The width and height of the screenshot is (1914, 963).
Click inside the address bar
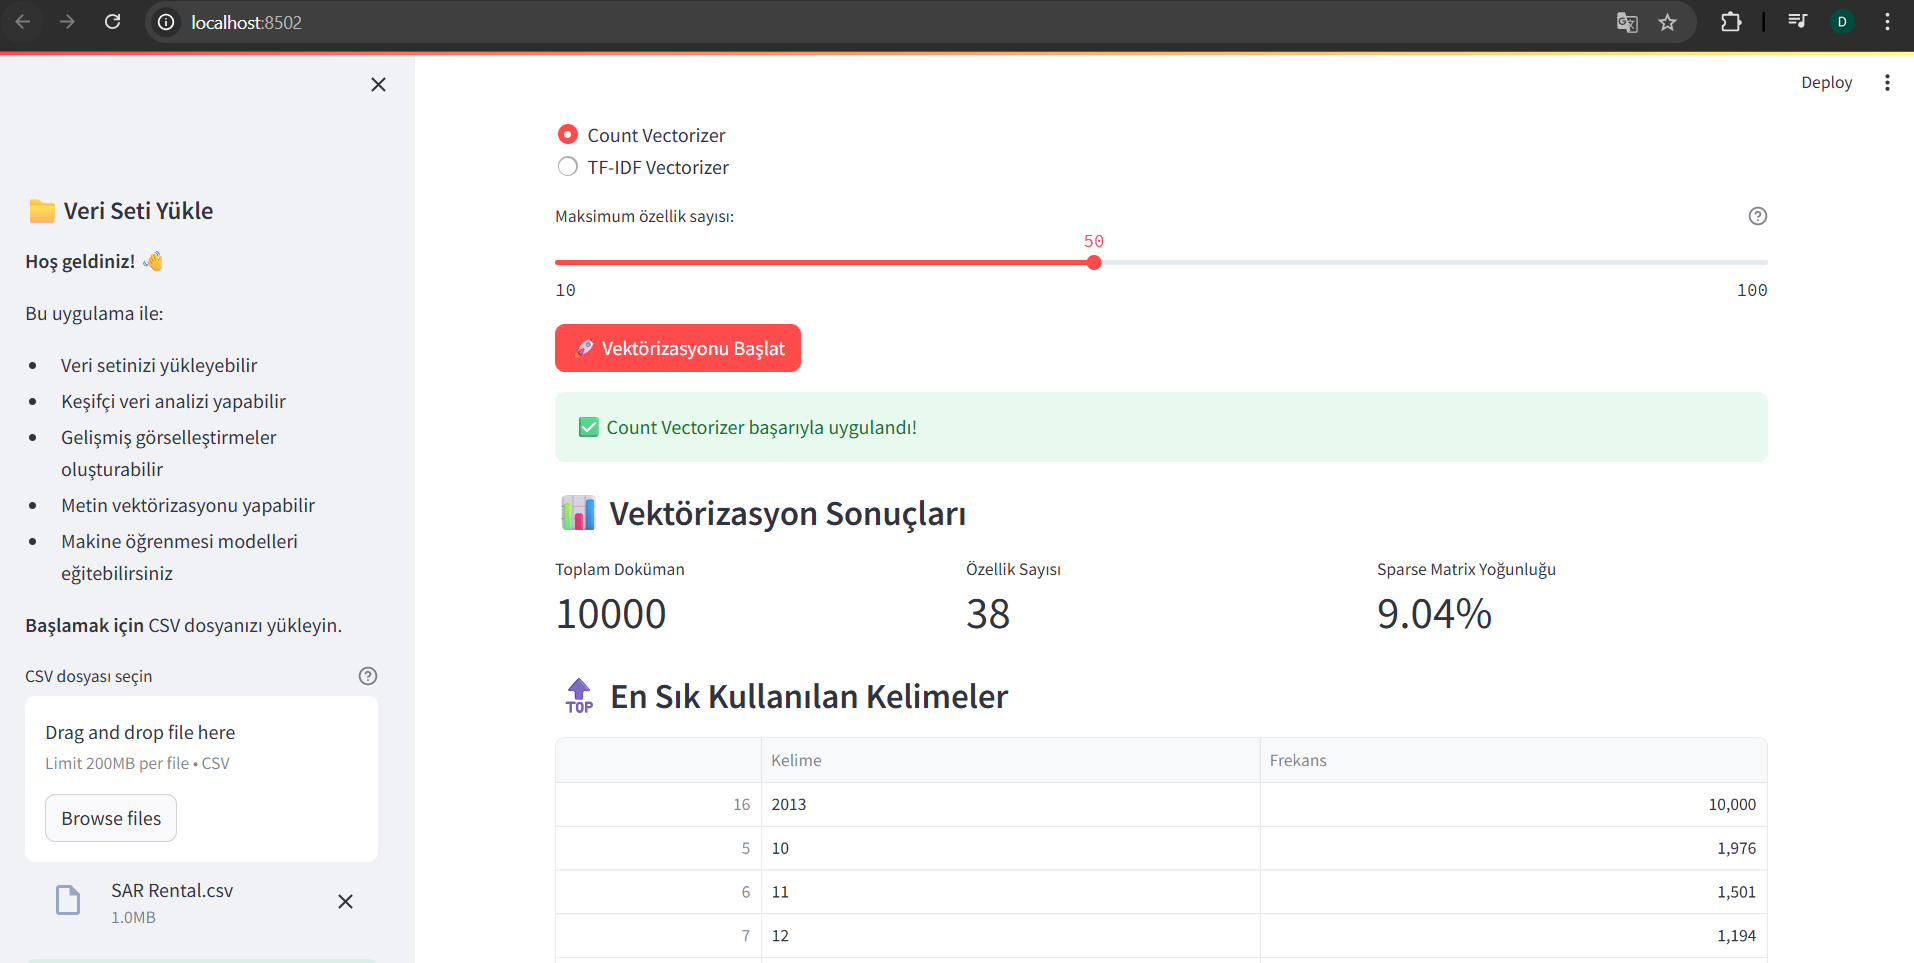248,21
